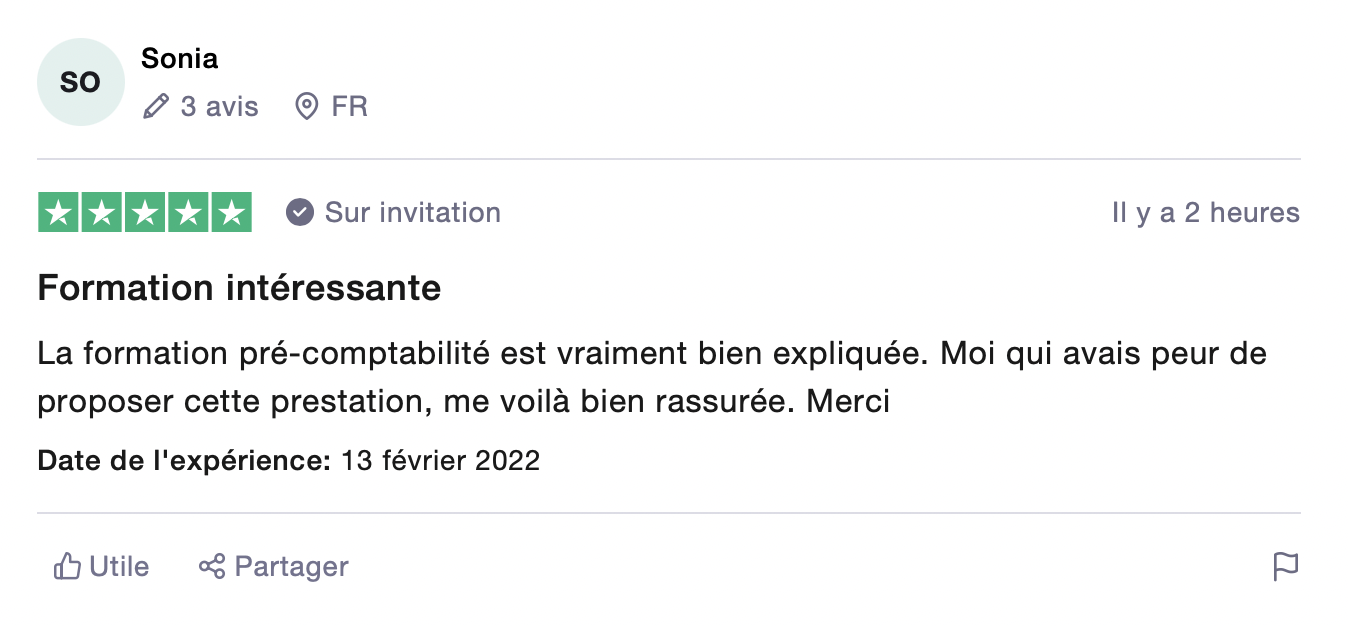Click the SO avatar circle
Image resolution: width=1348 pixels, height=626 pixels.
coord(80,82)
